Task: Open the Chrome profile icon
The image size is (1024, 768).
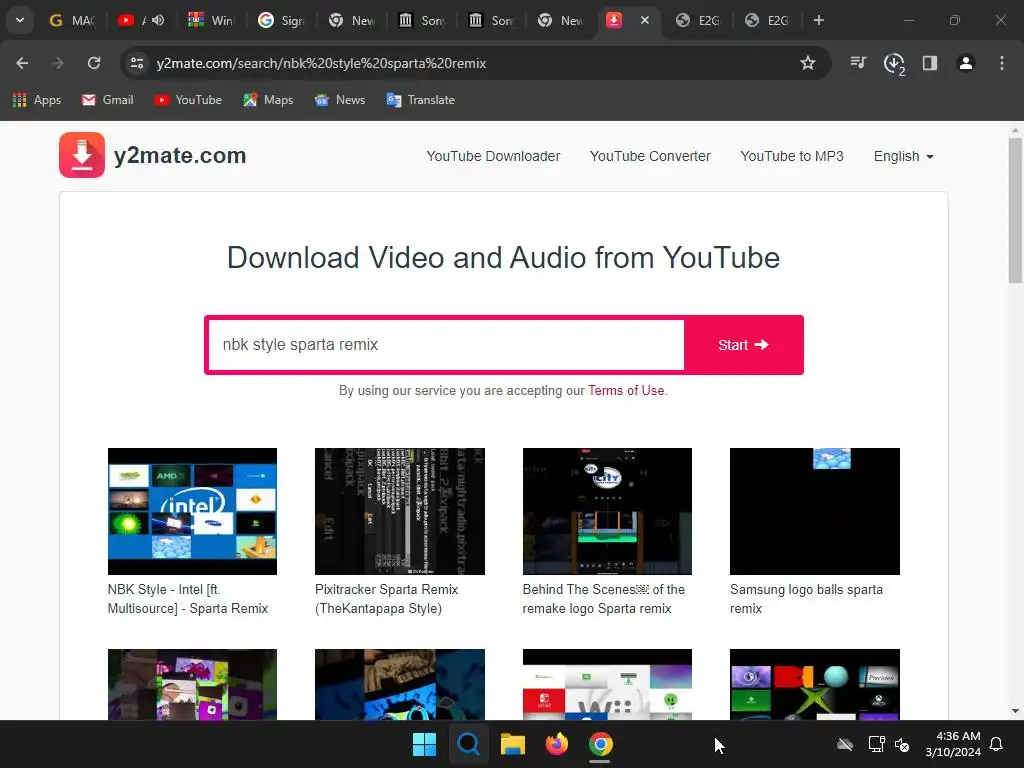Action: tap(966, 63)
